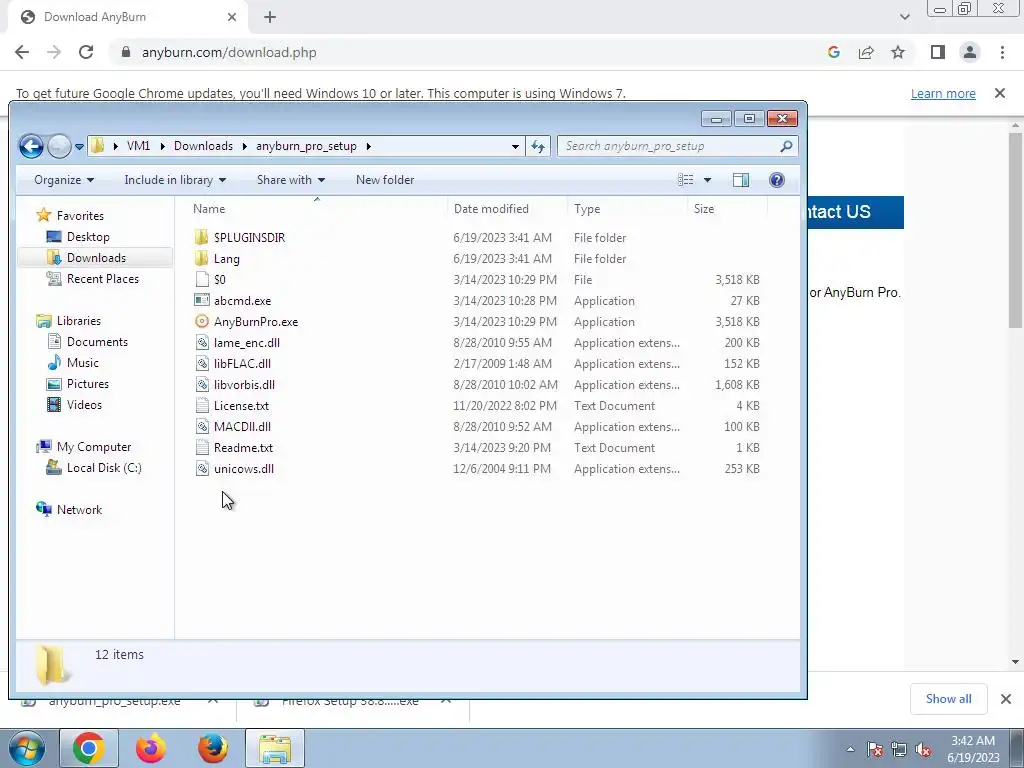Go back with Explorer's blue back arrow
The height and width of the screenshot is (768, 1024).
tap(31, 146)
